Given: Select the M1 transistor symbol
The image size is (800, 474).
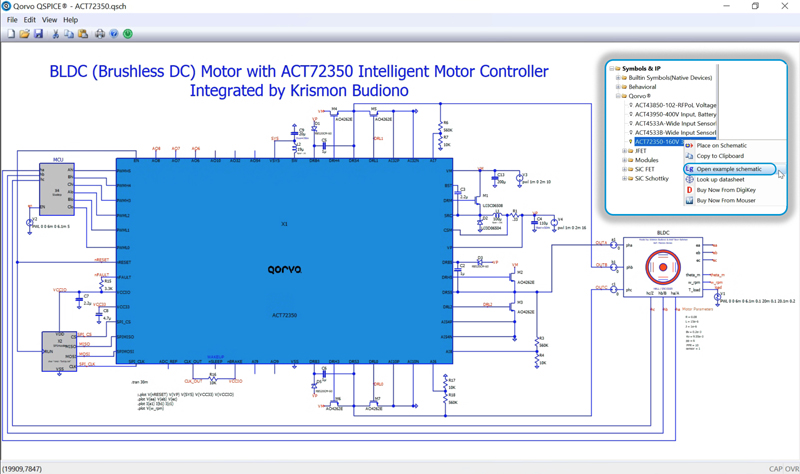Looking at the screenshot, I should coord(478,200).
